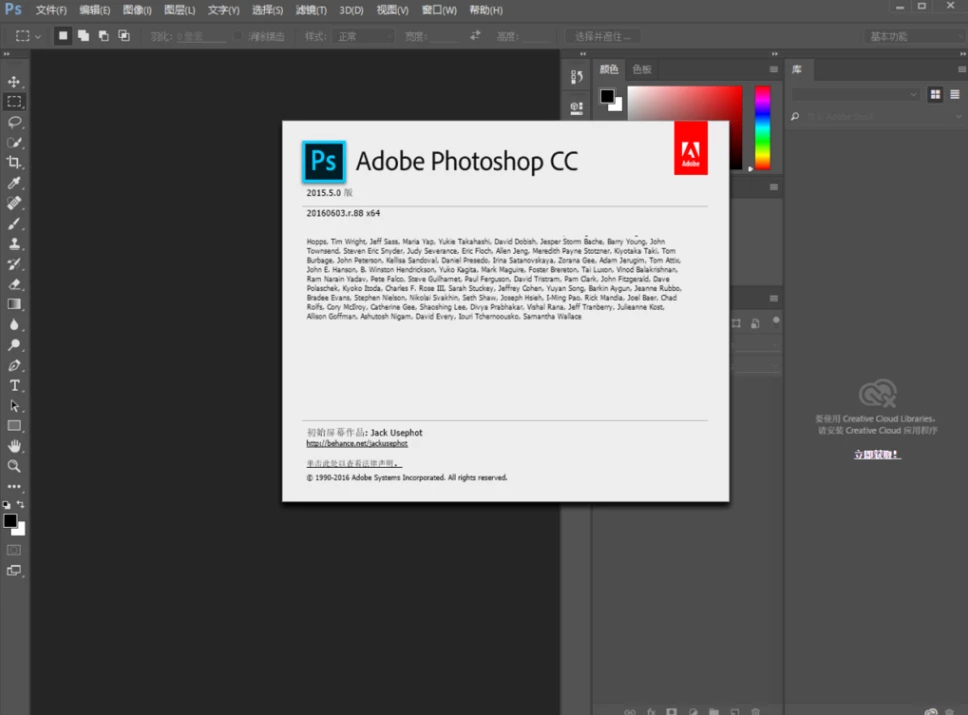The image size is (968, 715).
Task: Select the Horizontal Type tool
Action: [14, 385]
